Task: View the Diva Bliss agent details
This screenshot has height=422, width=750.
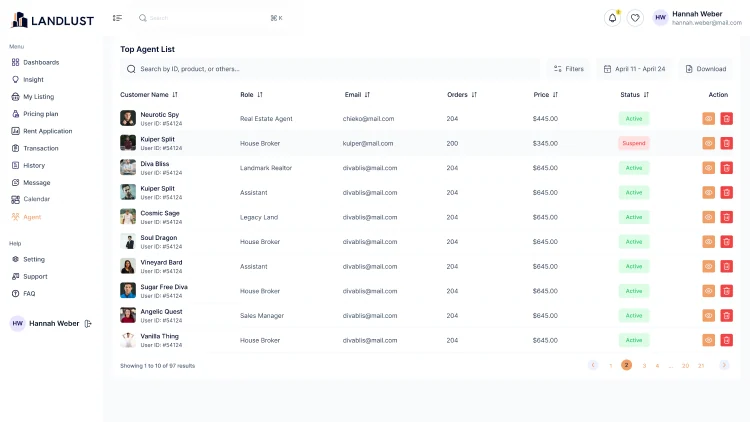Action: (708, 168)
